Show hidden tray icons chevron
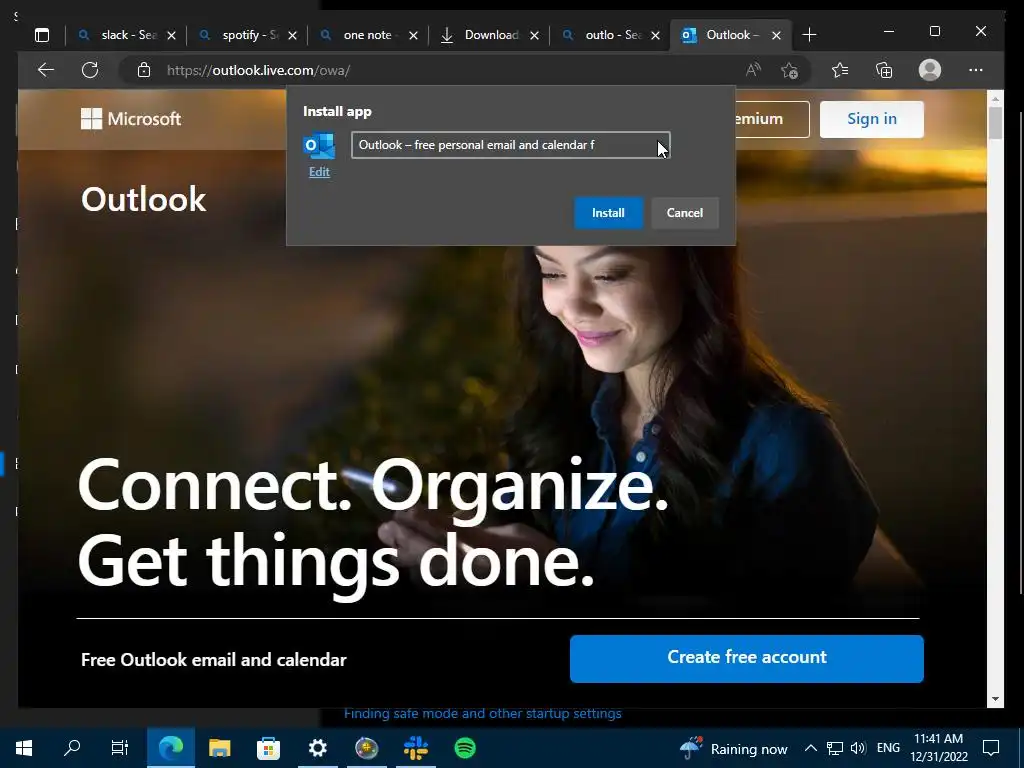 click(x=810, y=748)
